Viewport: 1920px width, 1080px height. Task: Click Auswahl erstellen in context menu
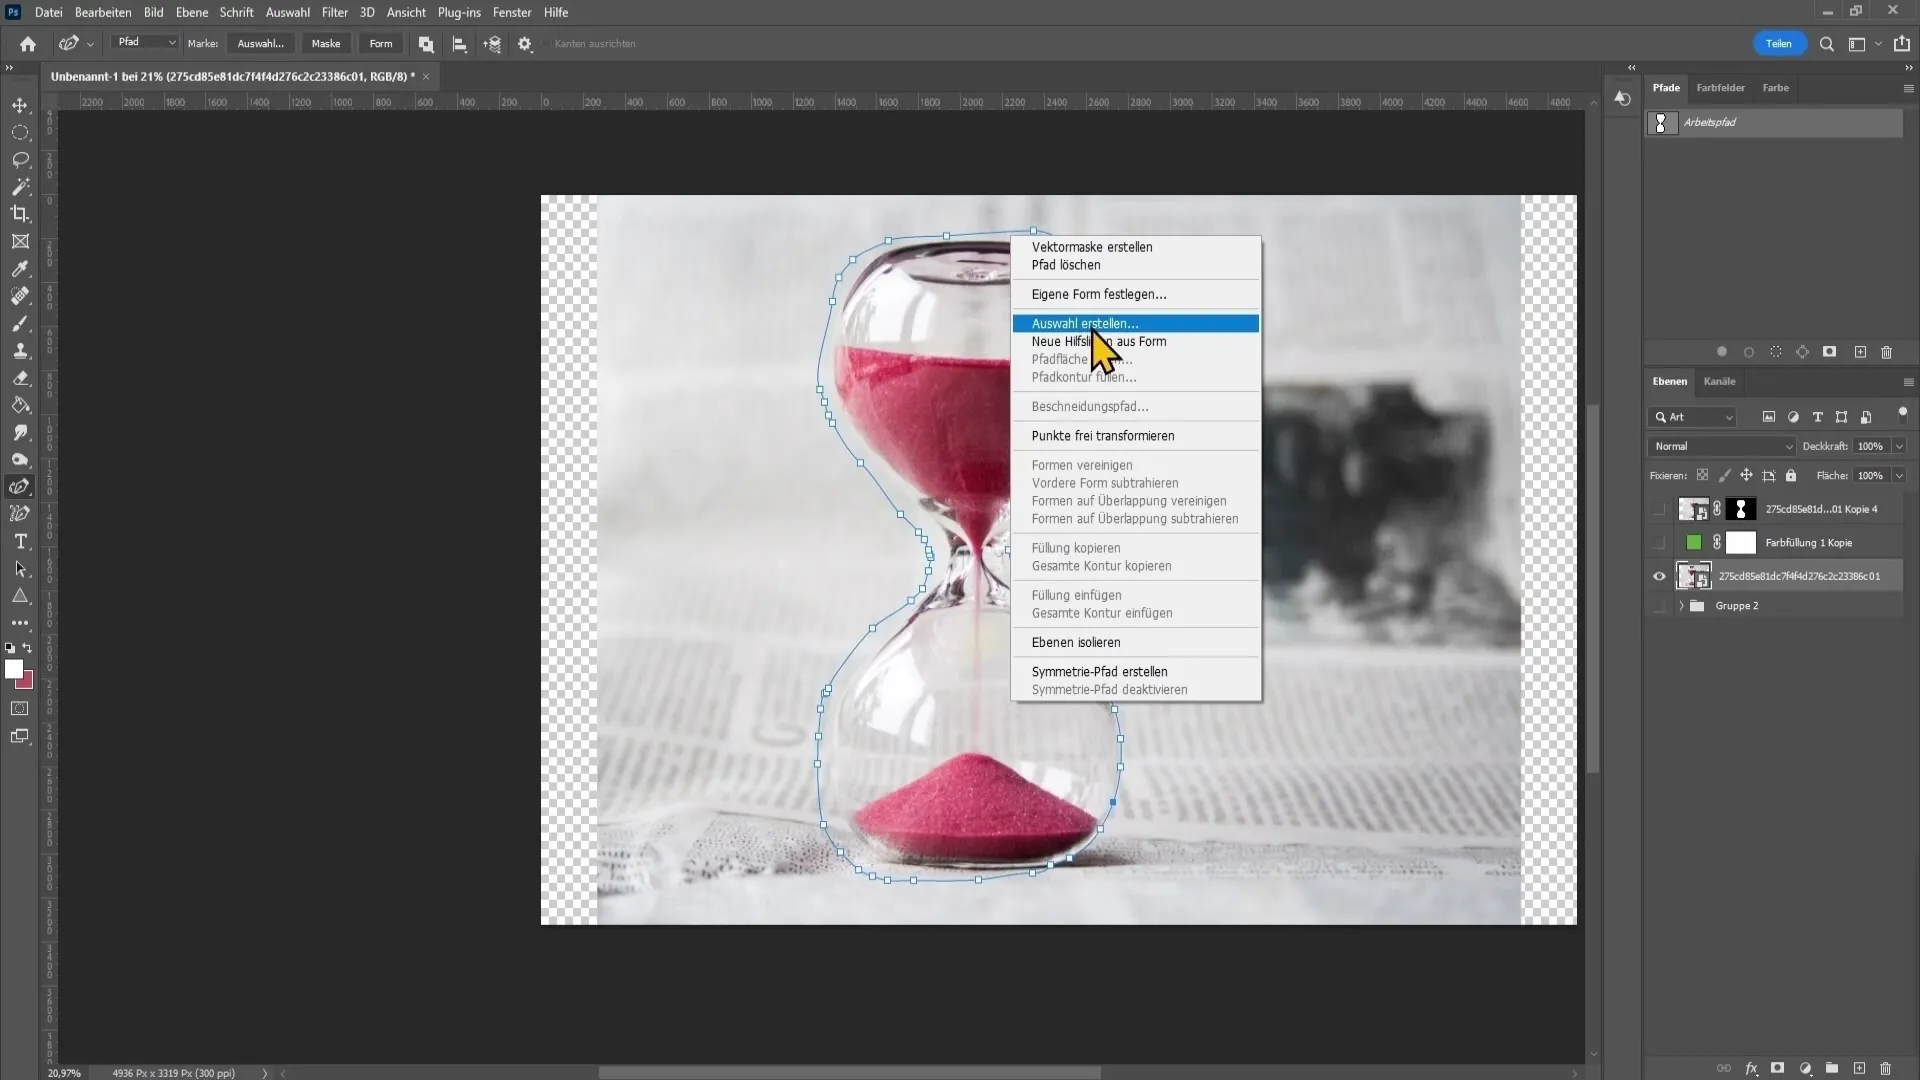[1085, 323]
